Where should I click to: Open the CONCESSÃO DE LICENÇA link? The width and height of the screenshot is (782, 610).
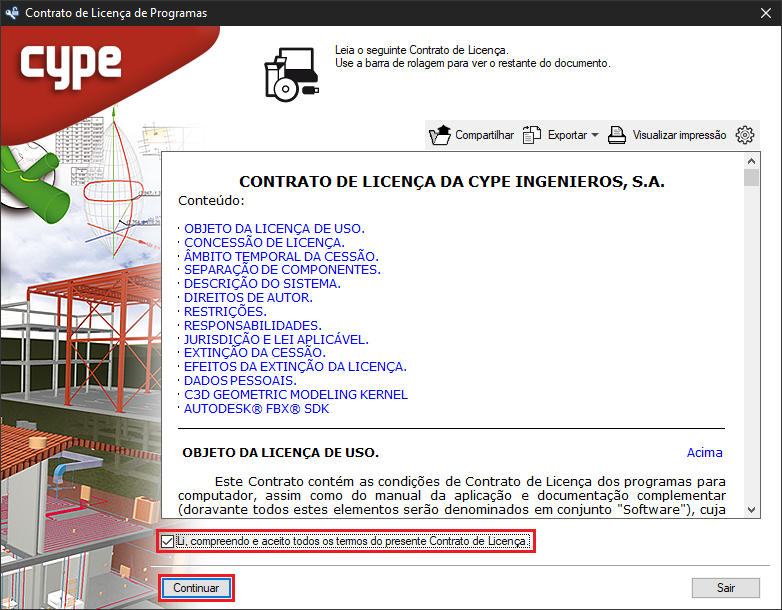click(264, 242)
